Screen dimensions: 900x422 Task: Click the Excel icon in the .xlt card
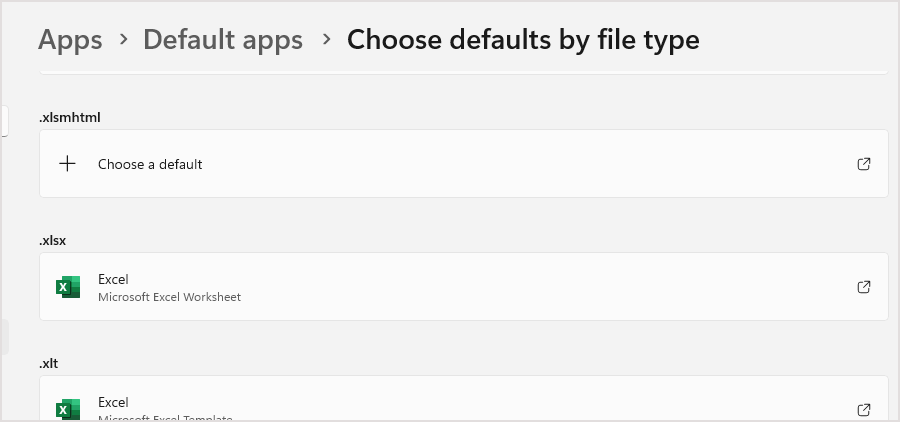tap(68, 409)
